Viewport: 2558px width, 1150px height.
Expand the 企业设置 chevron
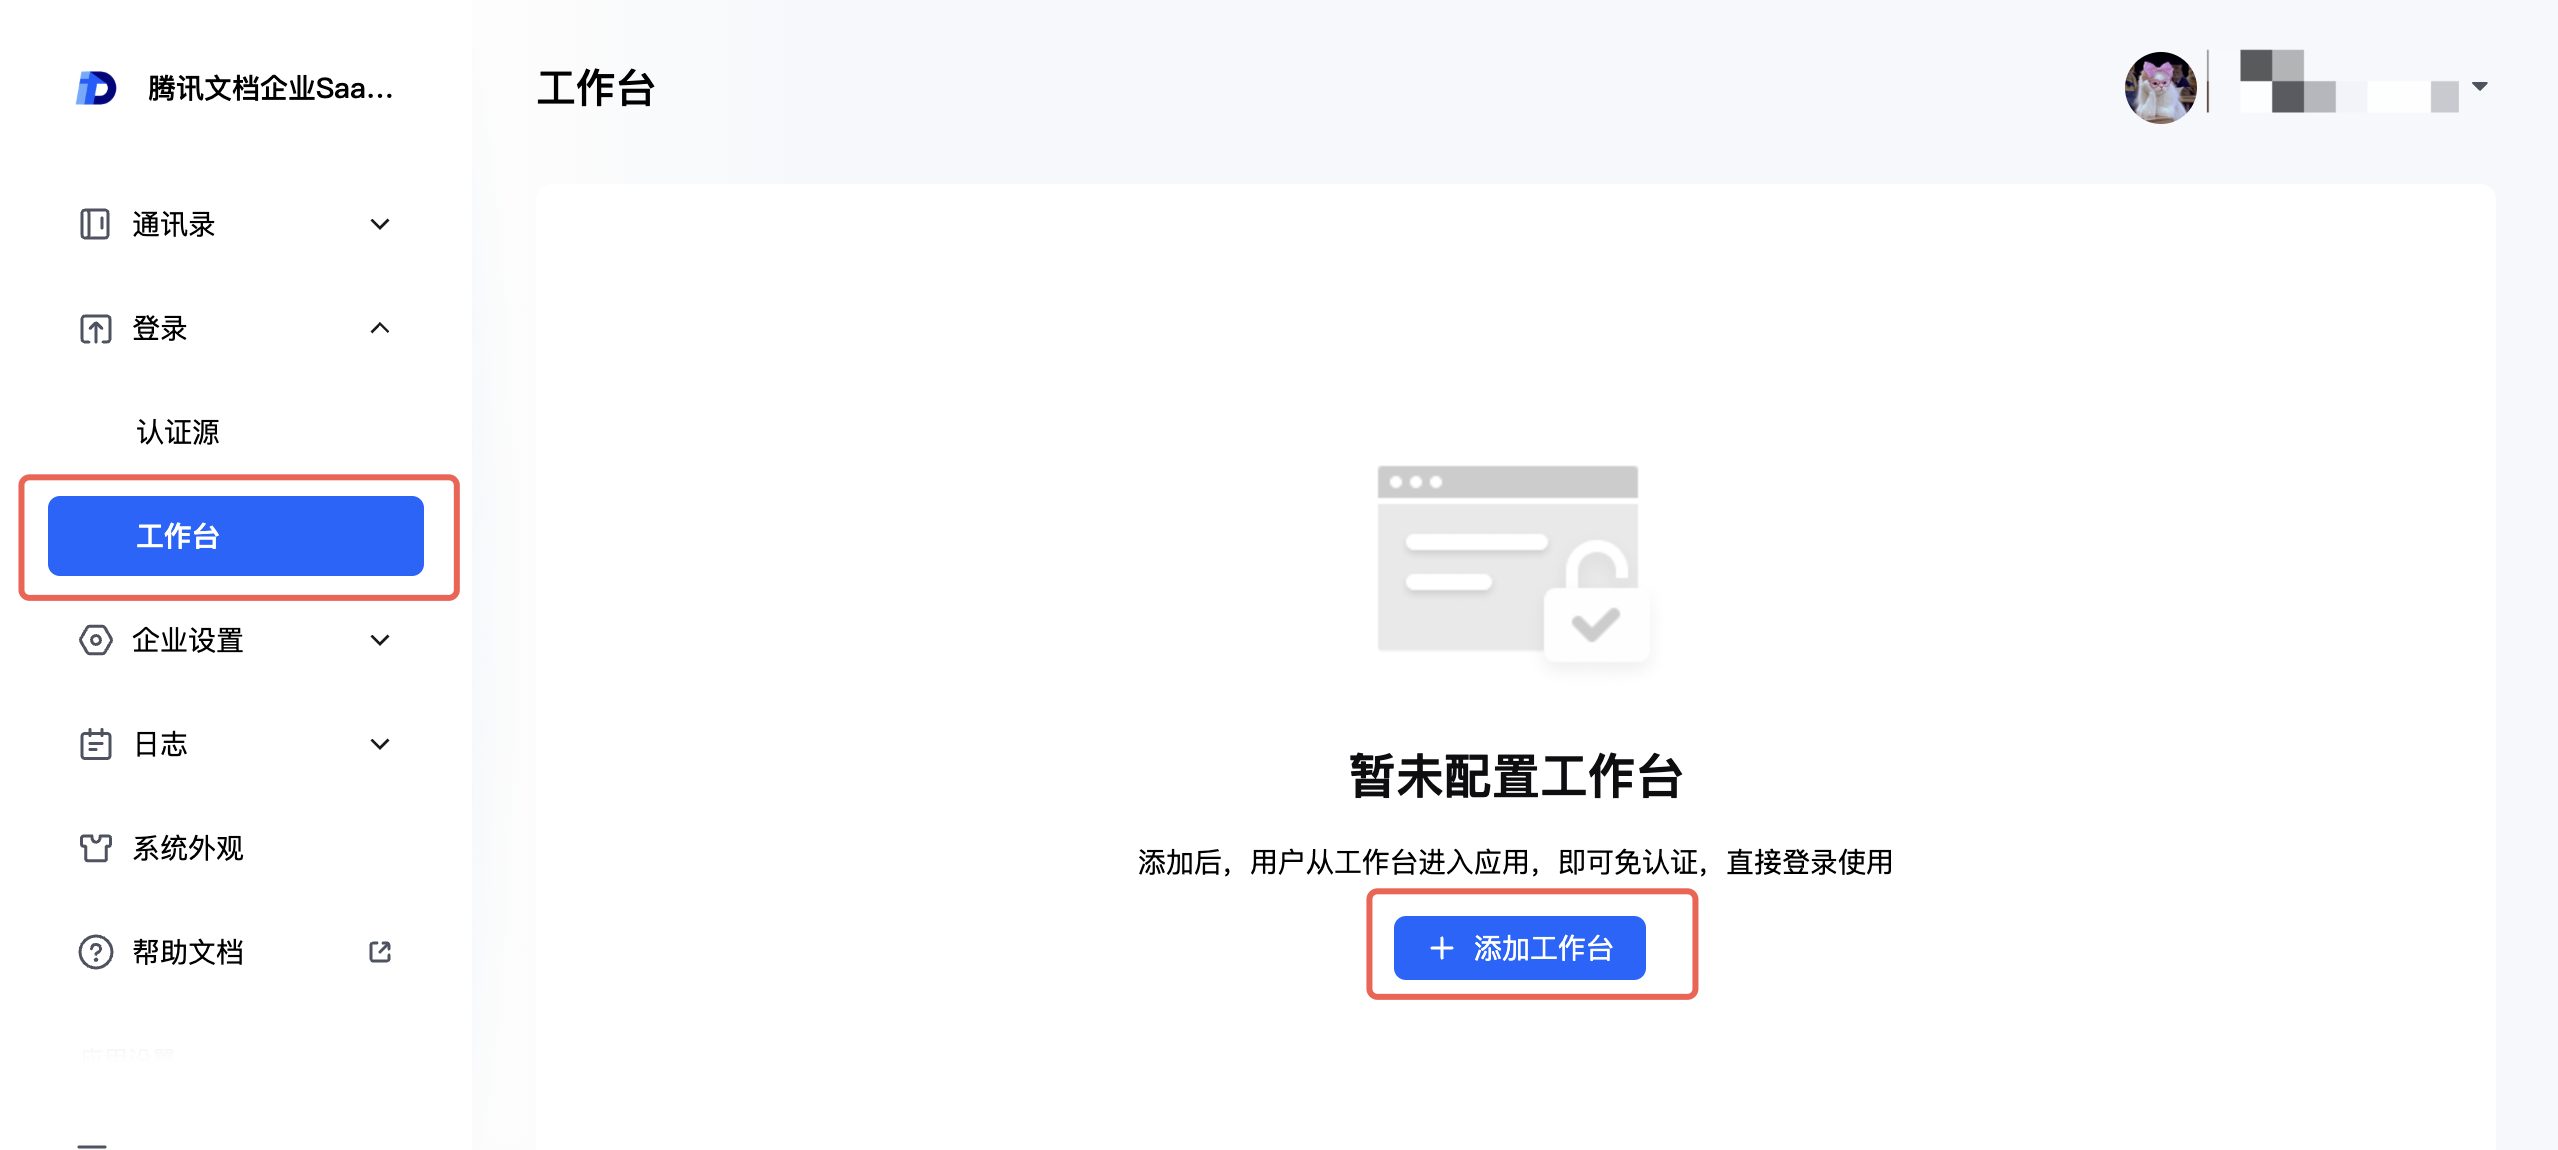coord(380,640)
